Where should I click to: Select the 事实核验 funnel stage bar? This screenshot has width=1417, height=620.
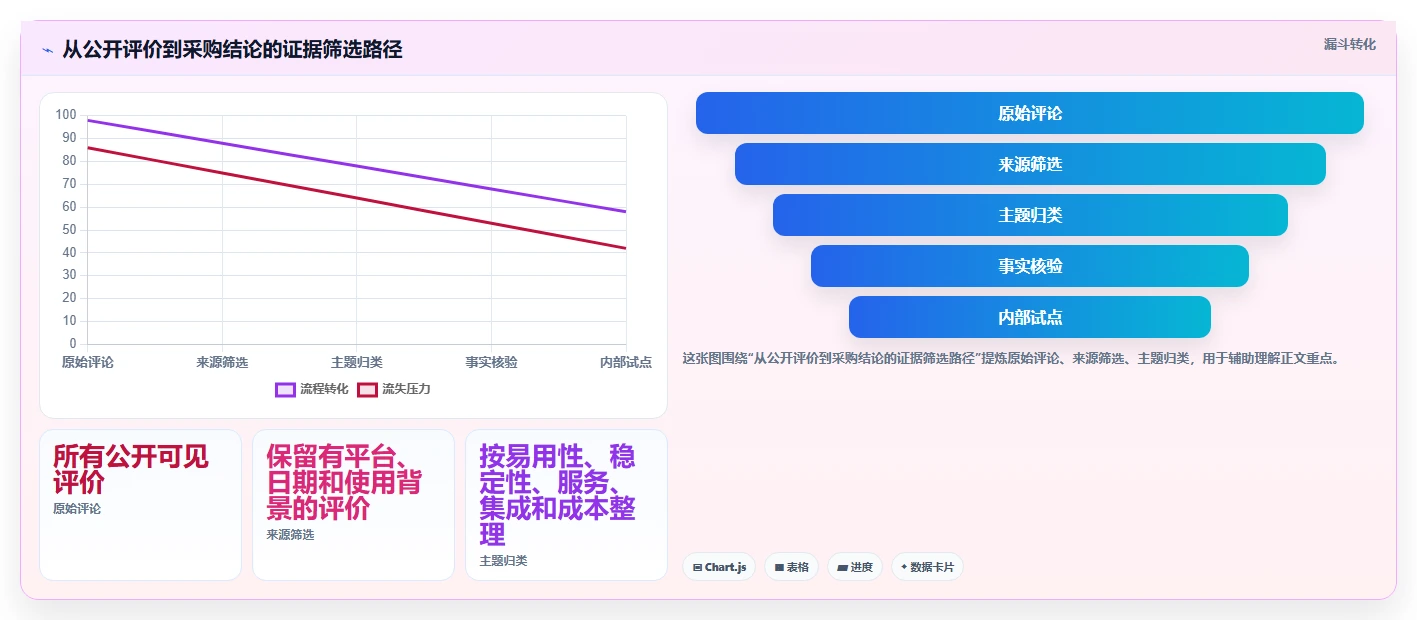(x=1030, y=266)
